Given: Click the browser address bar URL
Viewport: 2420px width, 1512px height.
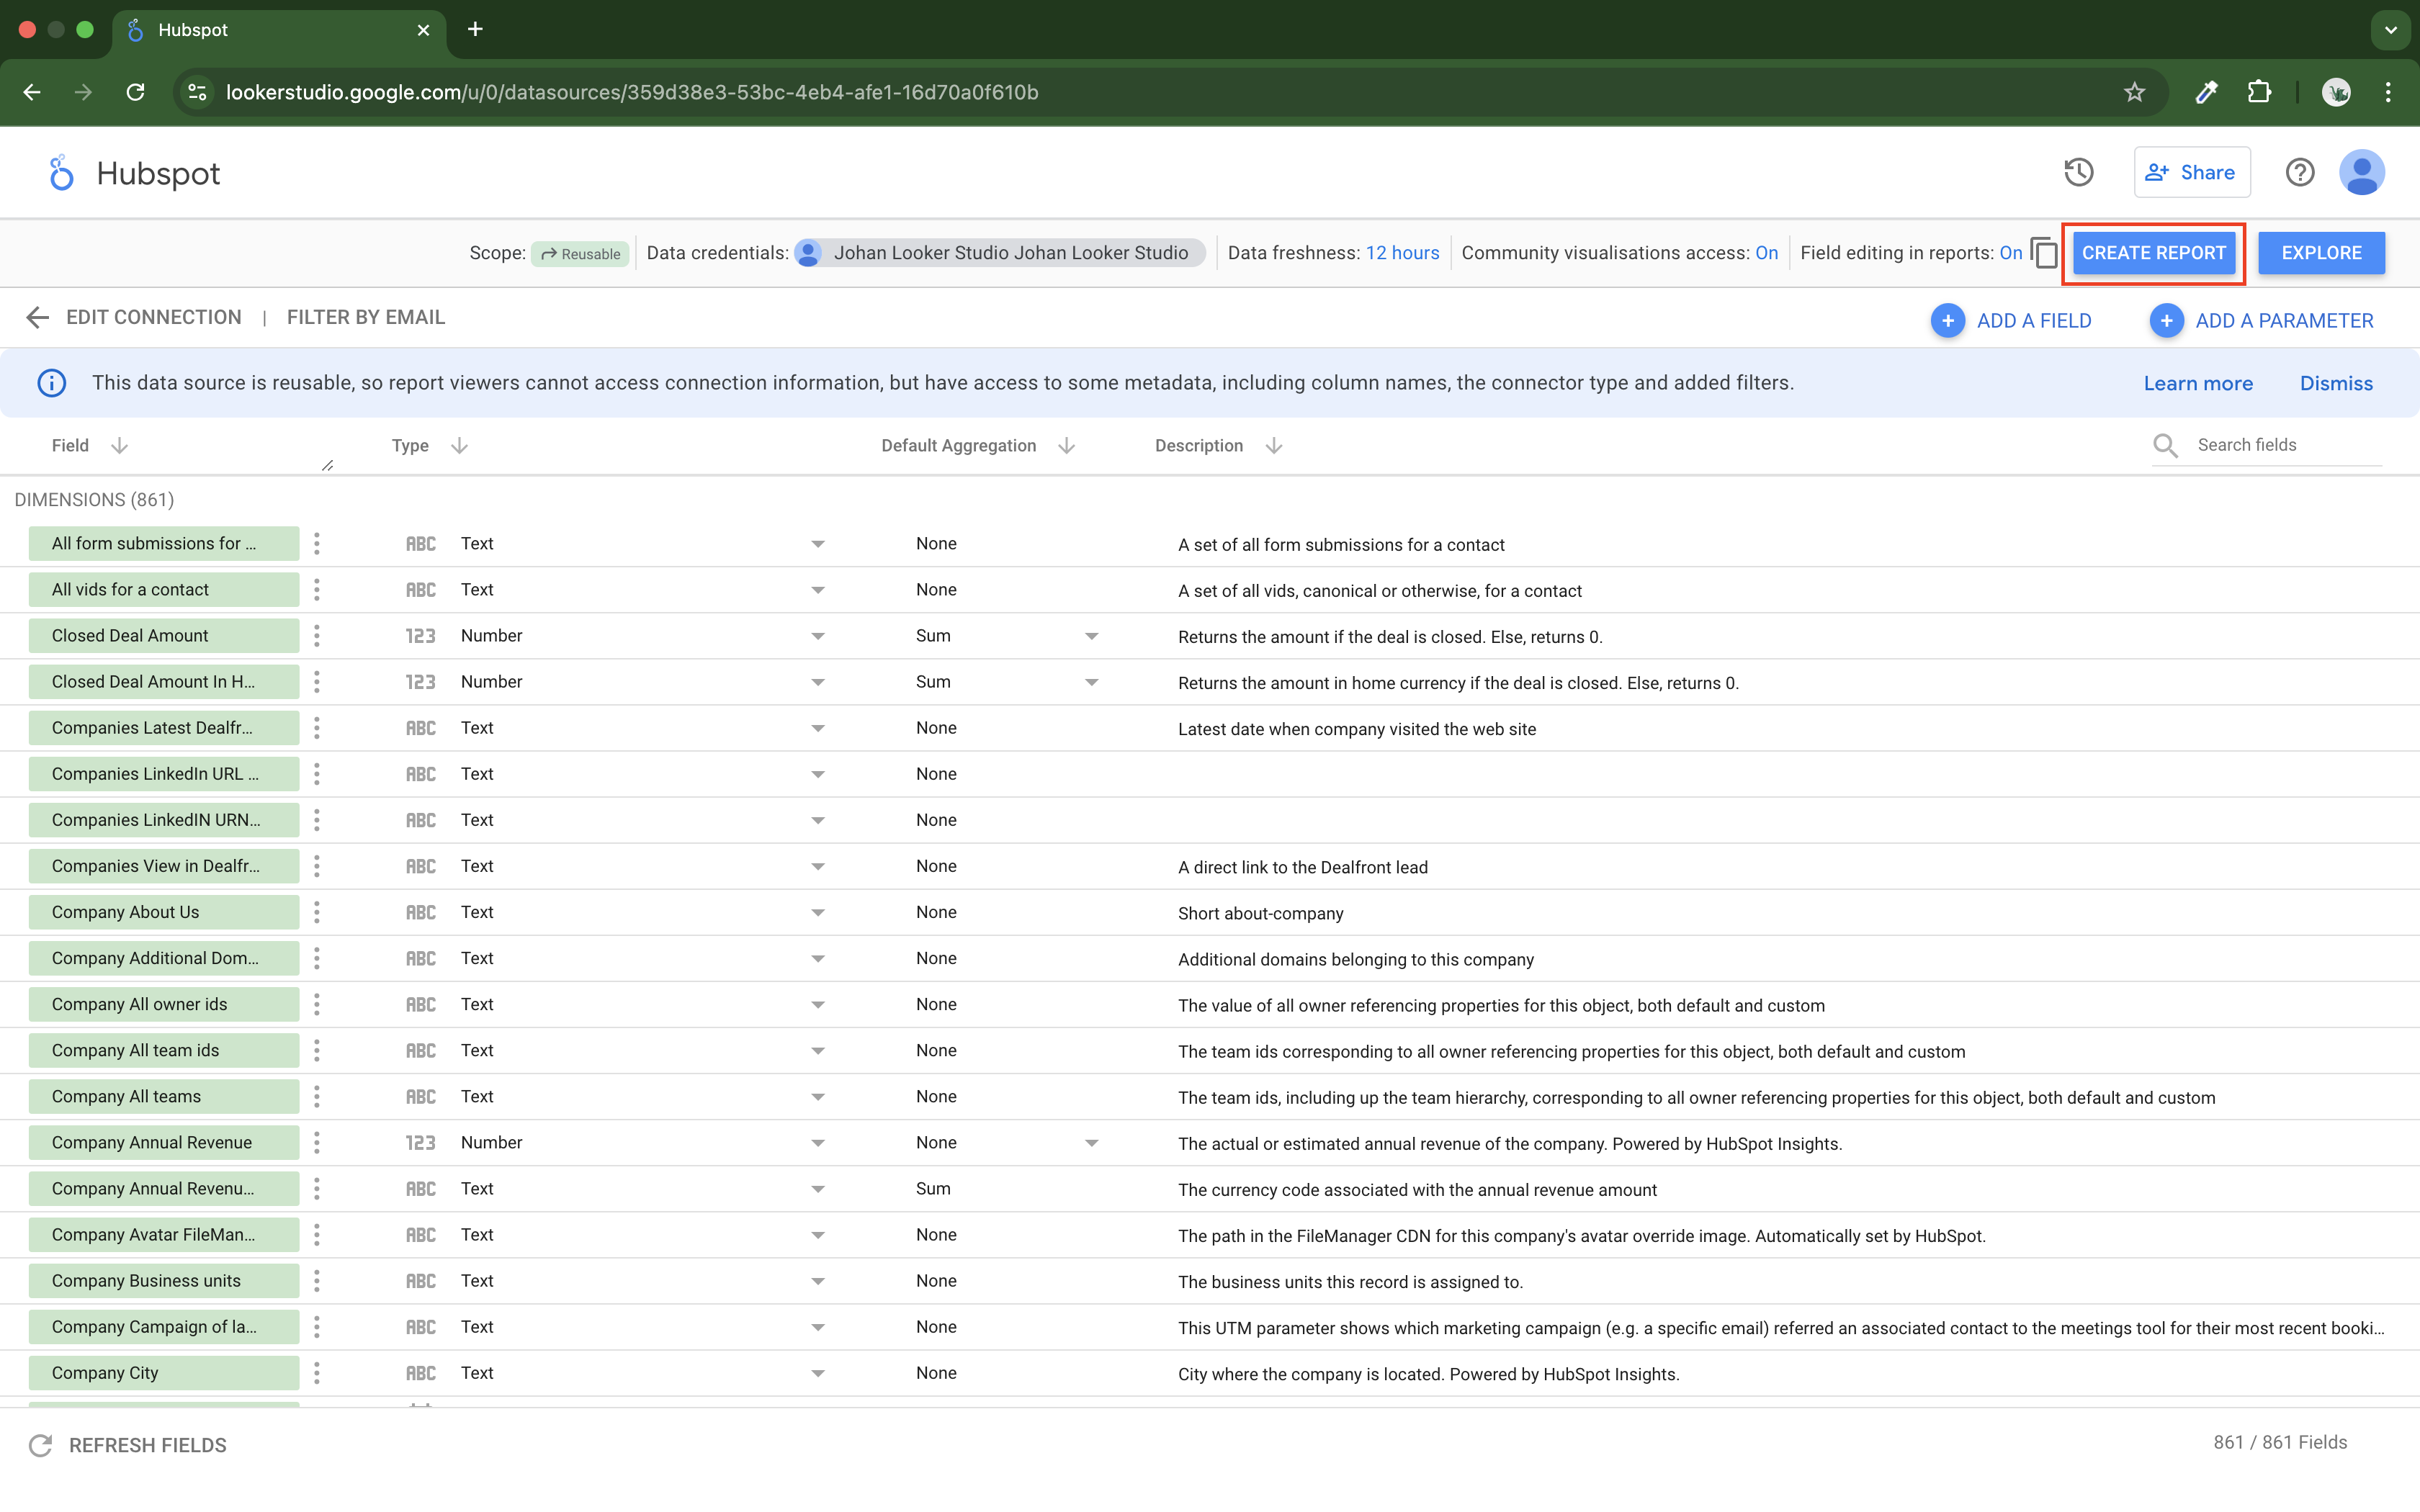Looking at the screenshot, I should (x=632, y=92).
